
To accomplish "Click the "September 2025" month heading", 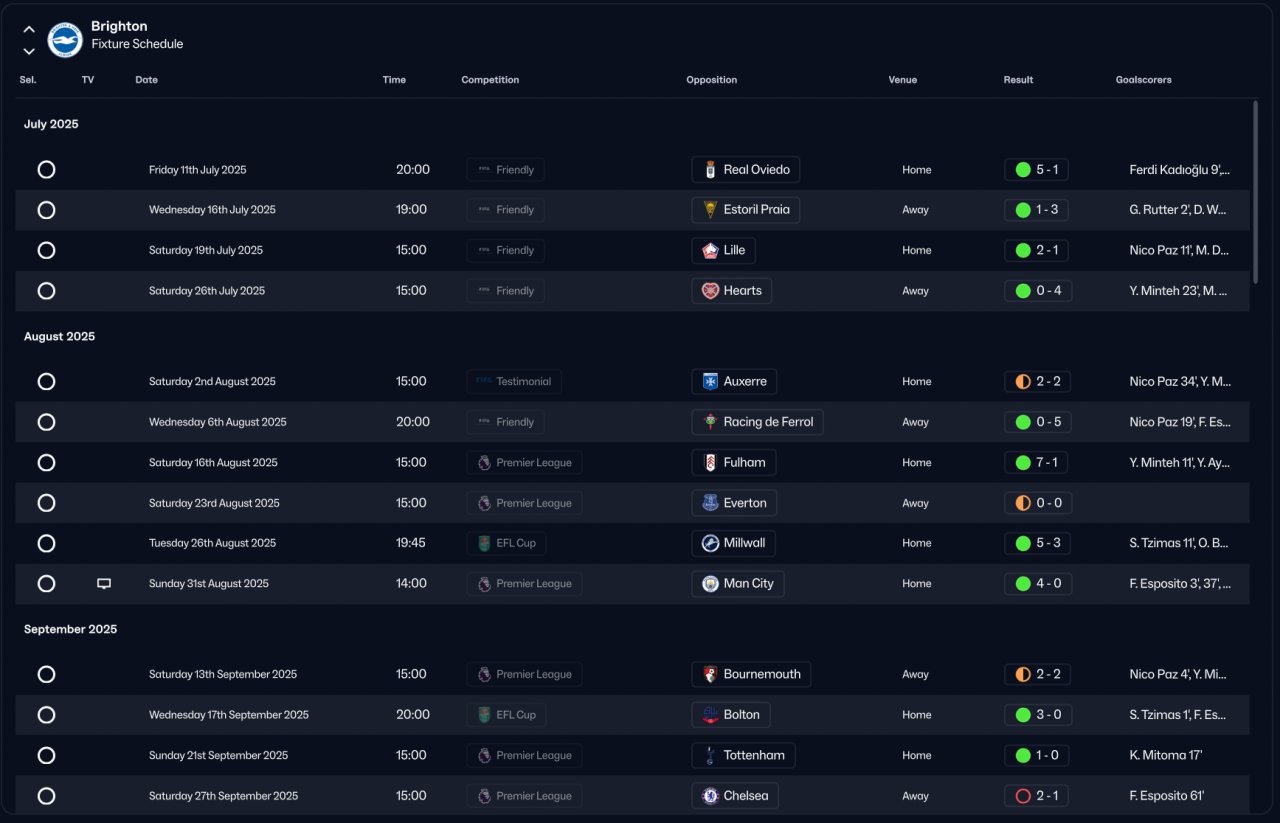I will pyautogui.click(x=71, y=629).
